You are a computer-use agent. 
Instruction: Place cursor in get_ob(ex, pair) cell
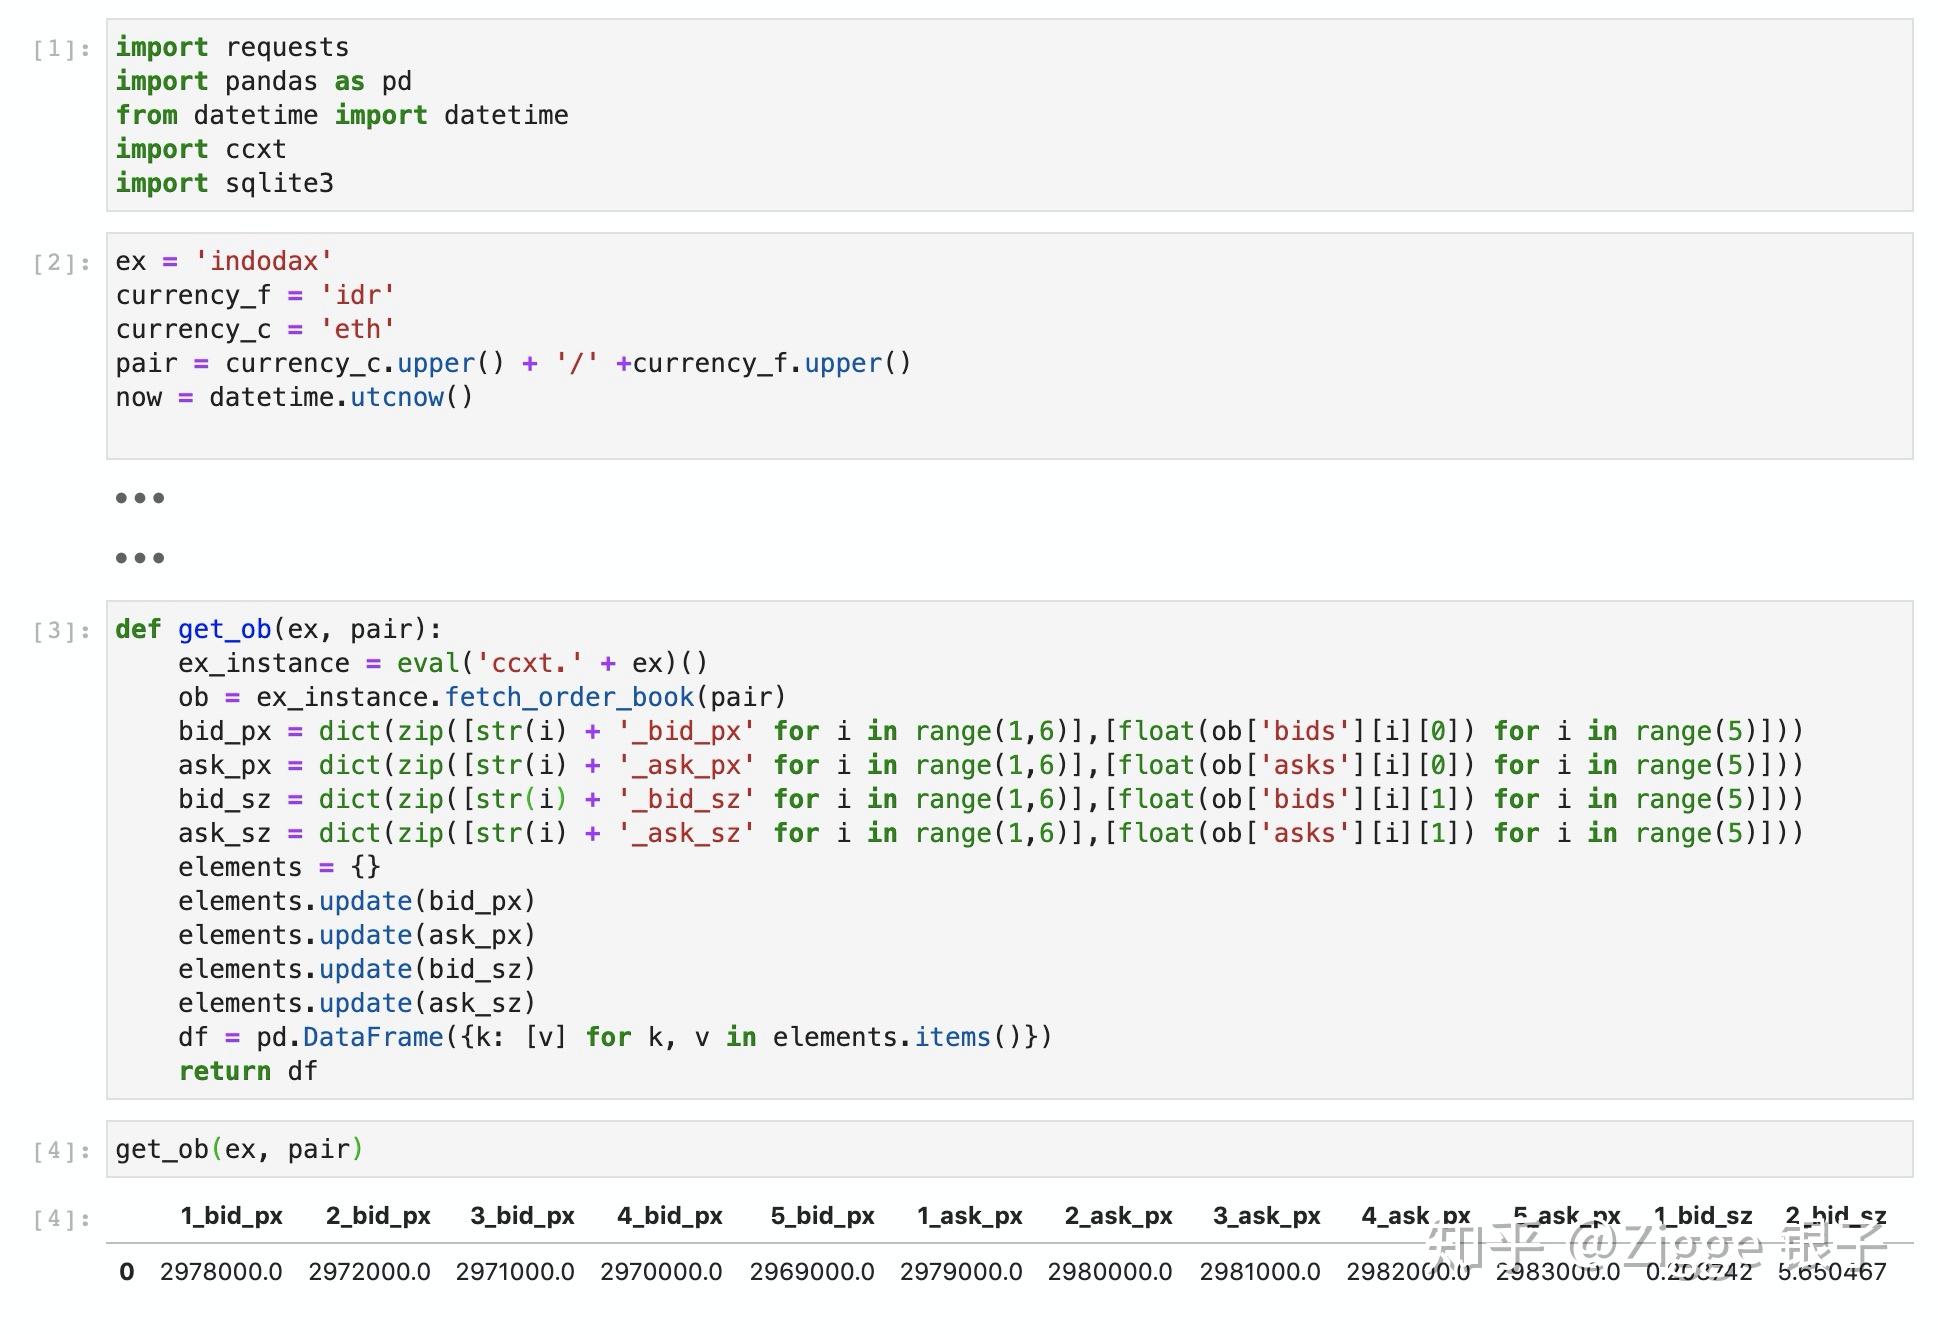(x=239, y=1149)
